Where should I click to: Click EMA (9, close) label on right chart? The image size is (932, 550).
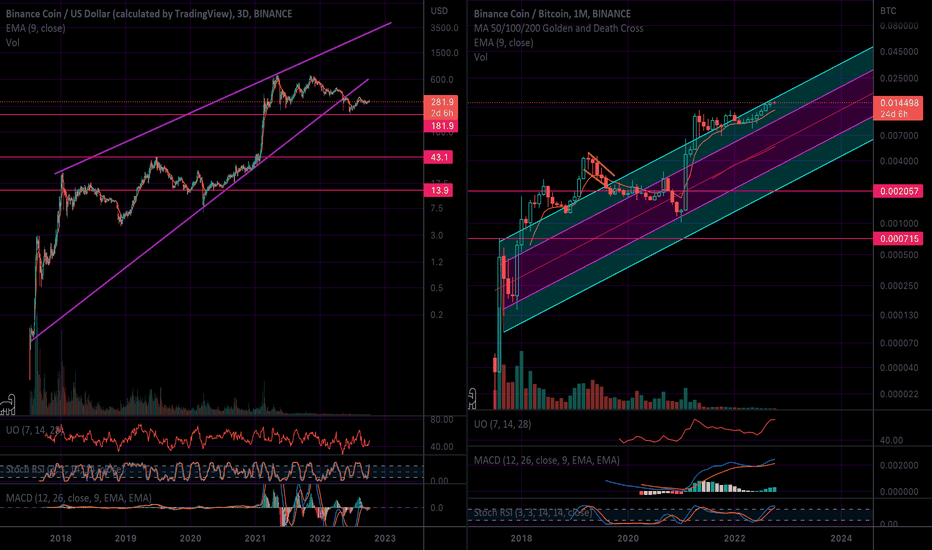(503, 42)
